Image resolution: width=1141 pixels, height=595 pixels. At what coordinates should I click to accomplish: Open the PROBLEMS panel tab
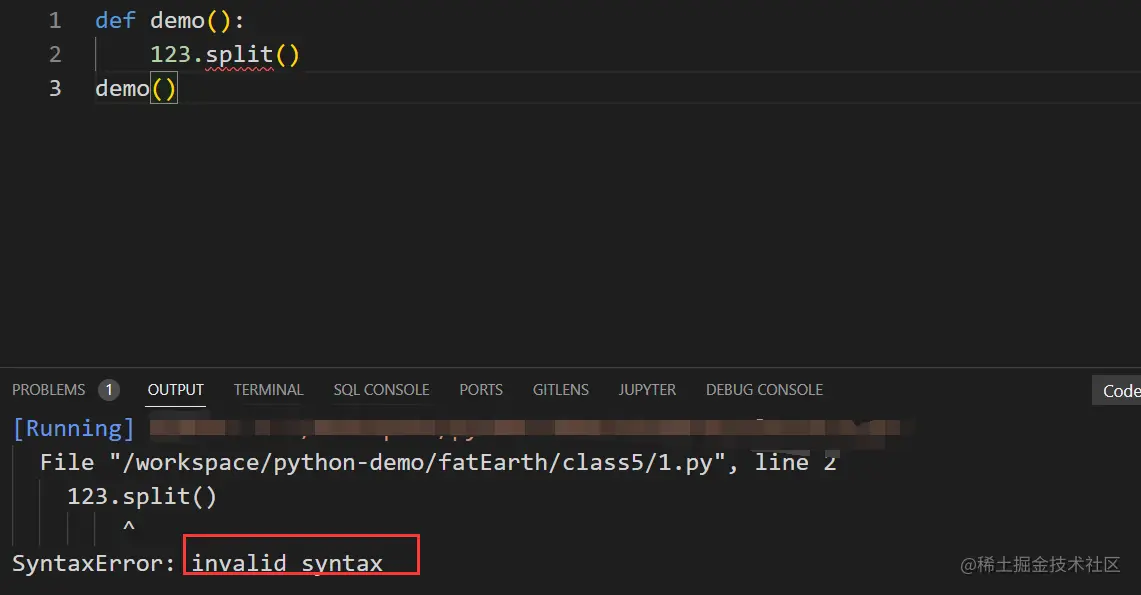pos(49,390)
